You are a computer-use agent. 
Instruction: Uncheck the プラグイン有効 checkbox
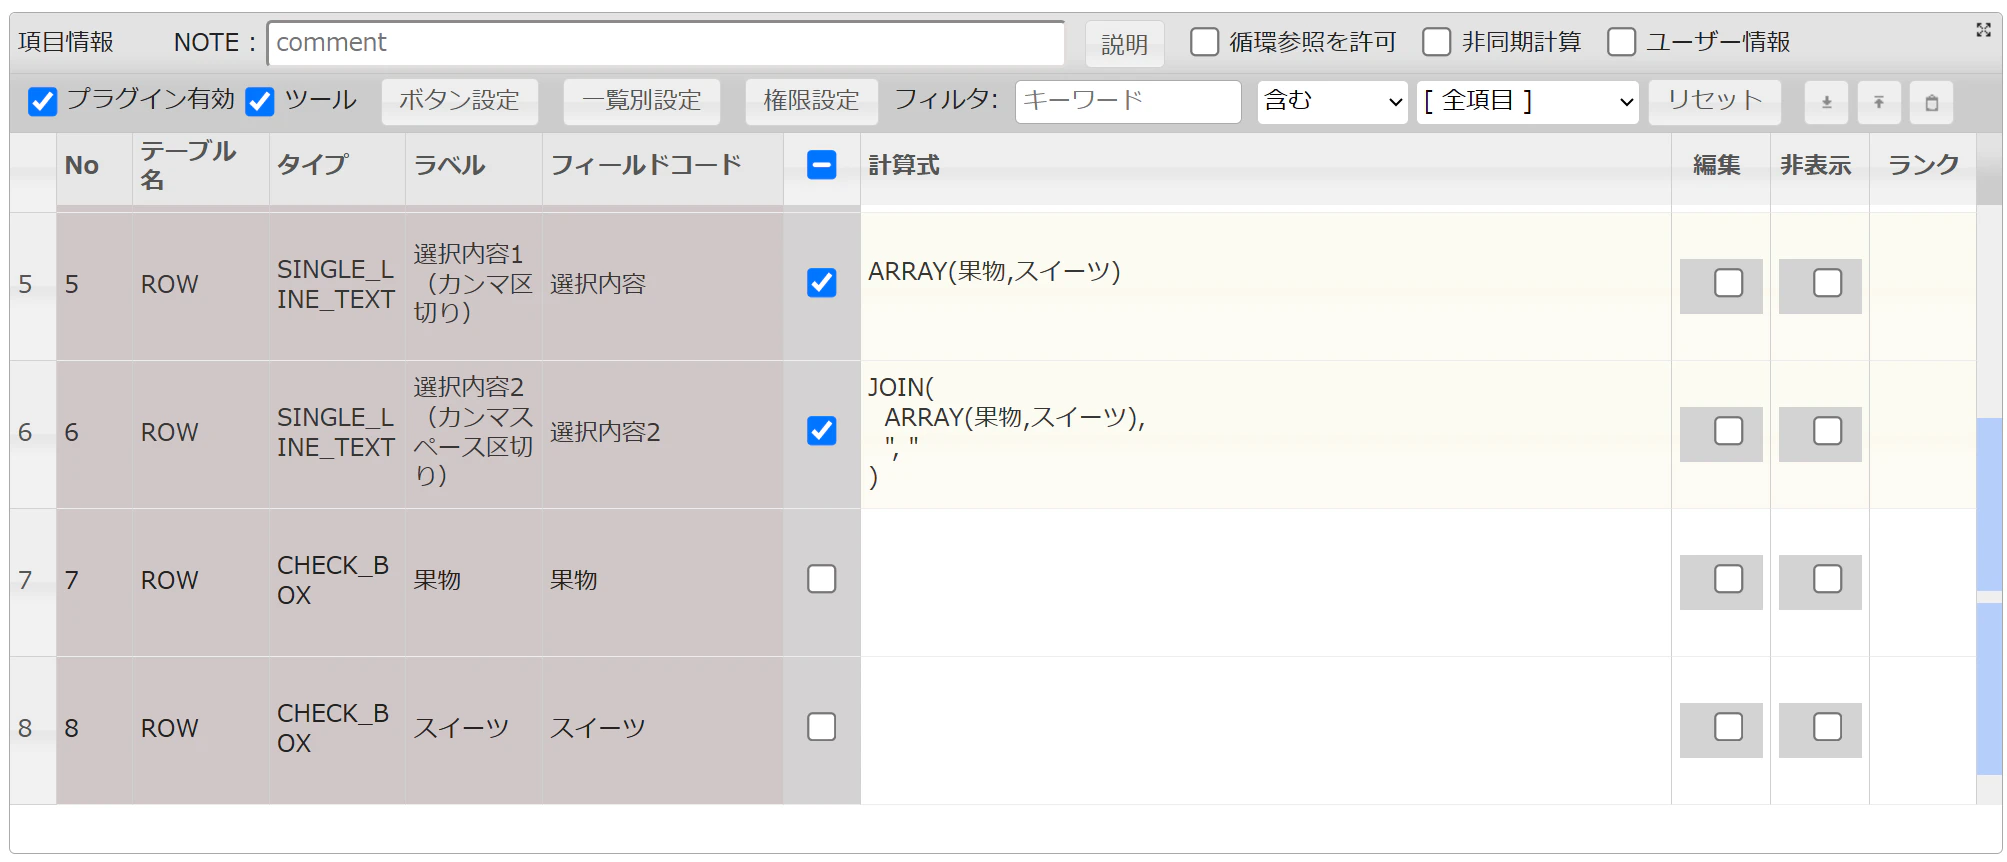42,101
